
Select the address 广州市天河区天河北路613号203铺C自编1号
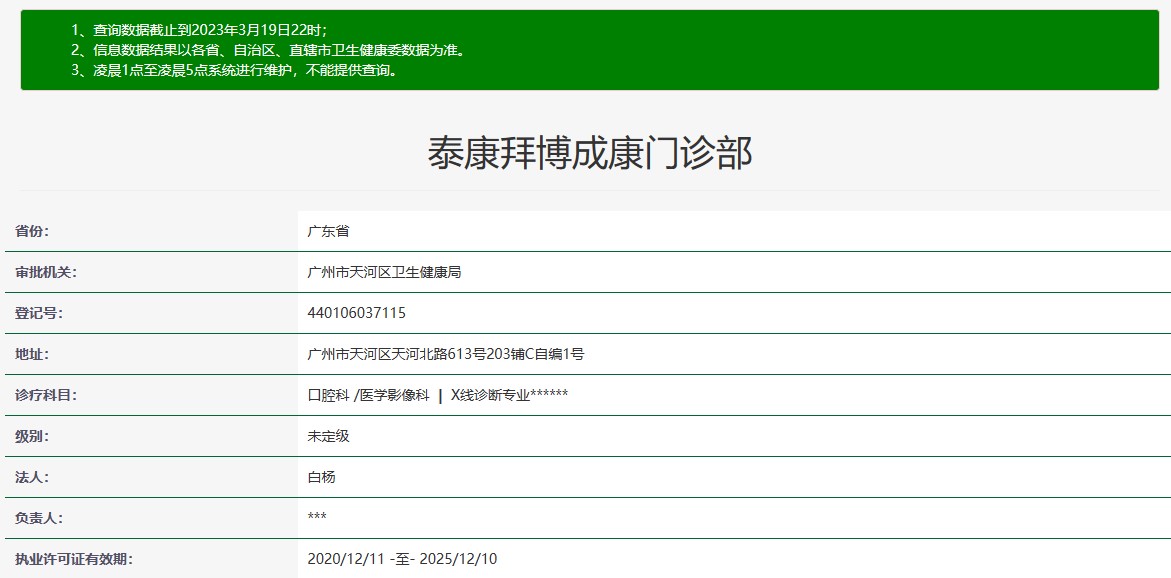point(445,355)
